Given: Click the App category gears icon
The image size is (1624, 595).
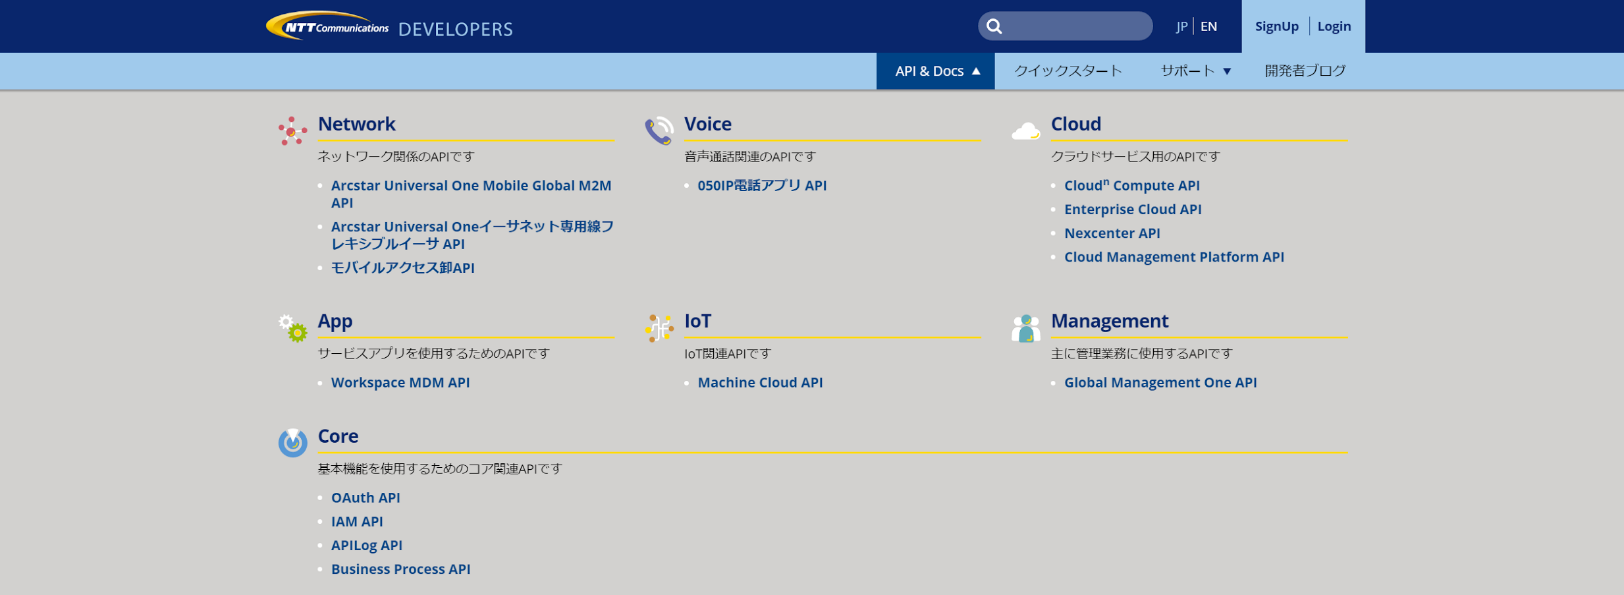Looking at the screenshot, I should pyautogui.click(x=293, y=327).
